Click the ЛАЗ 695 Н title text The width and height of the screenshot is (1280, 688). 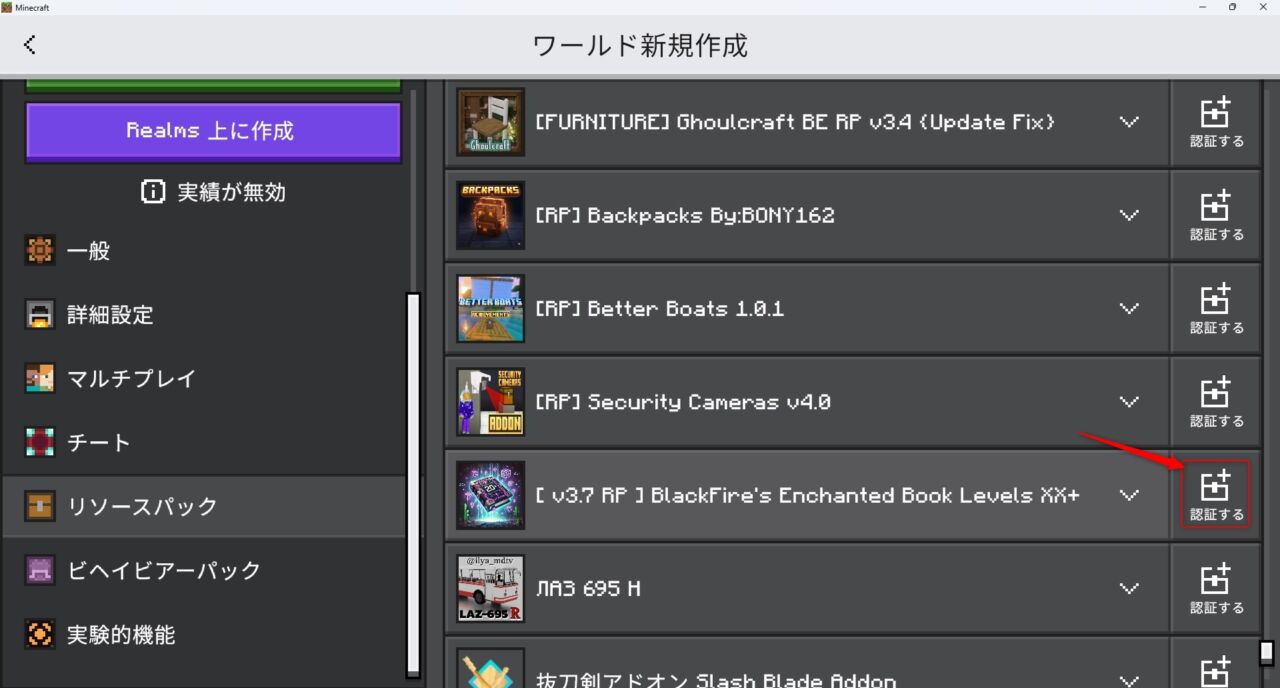(588, 588)
